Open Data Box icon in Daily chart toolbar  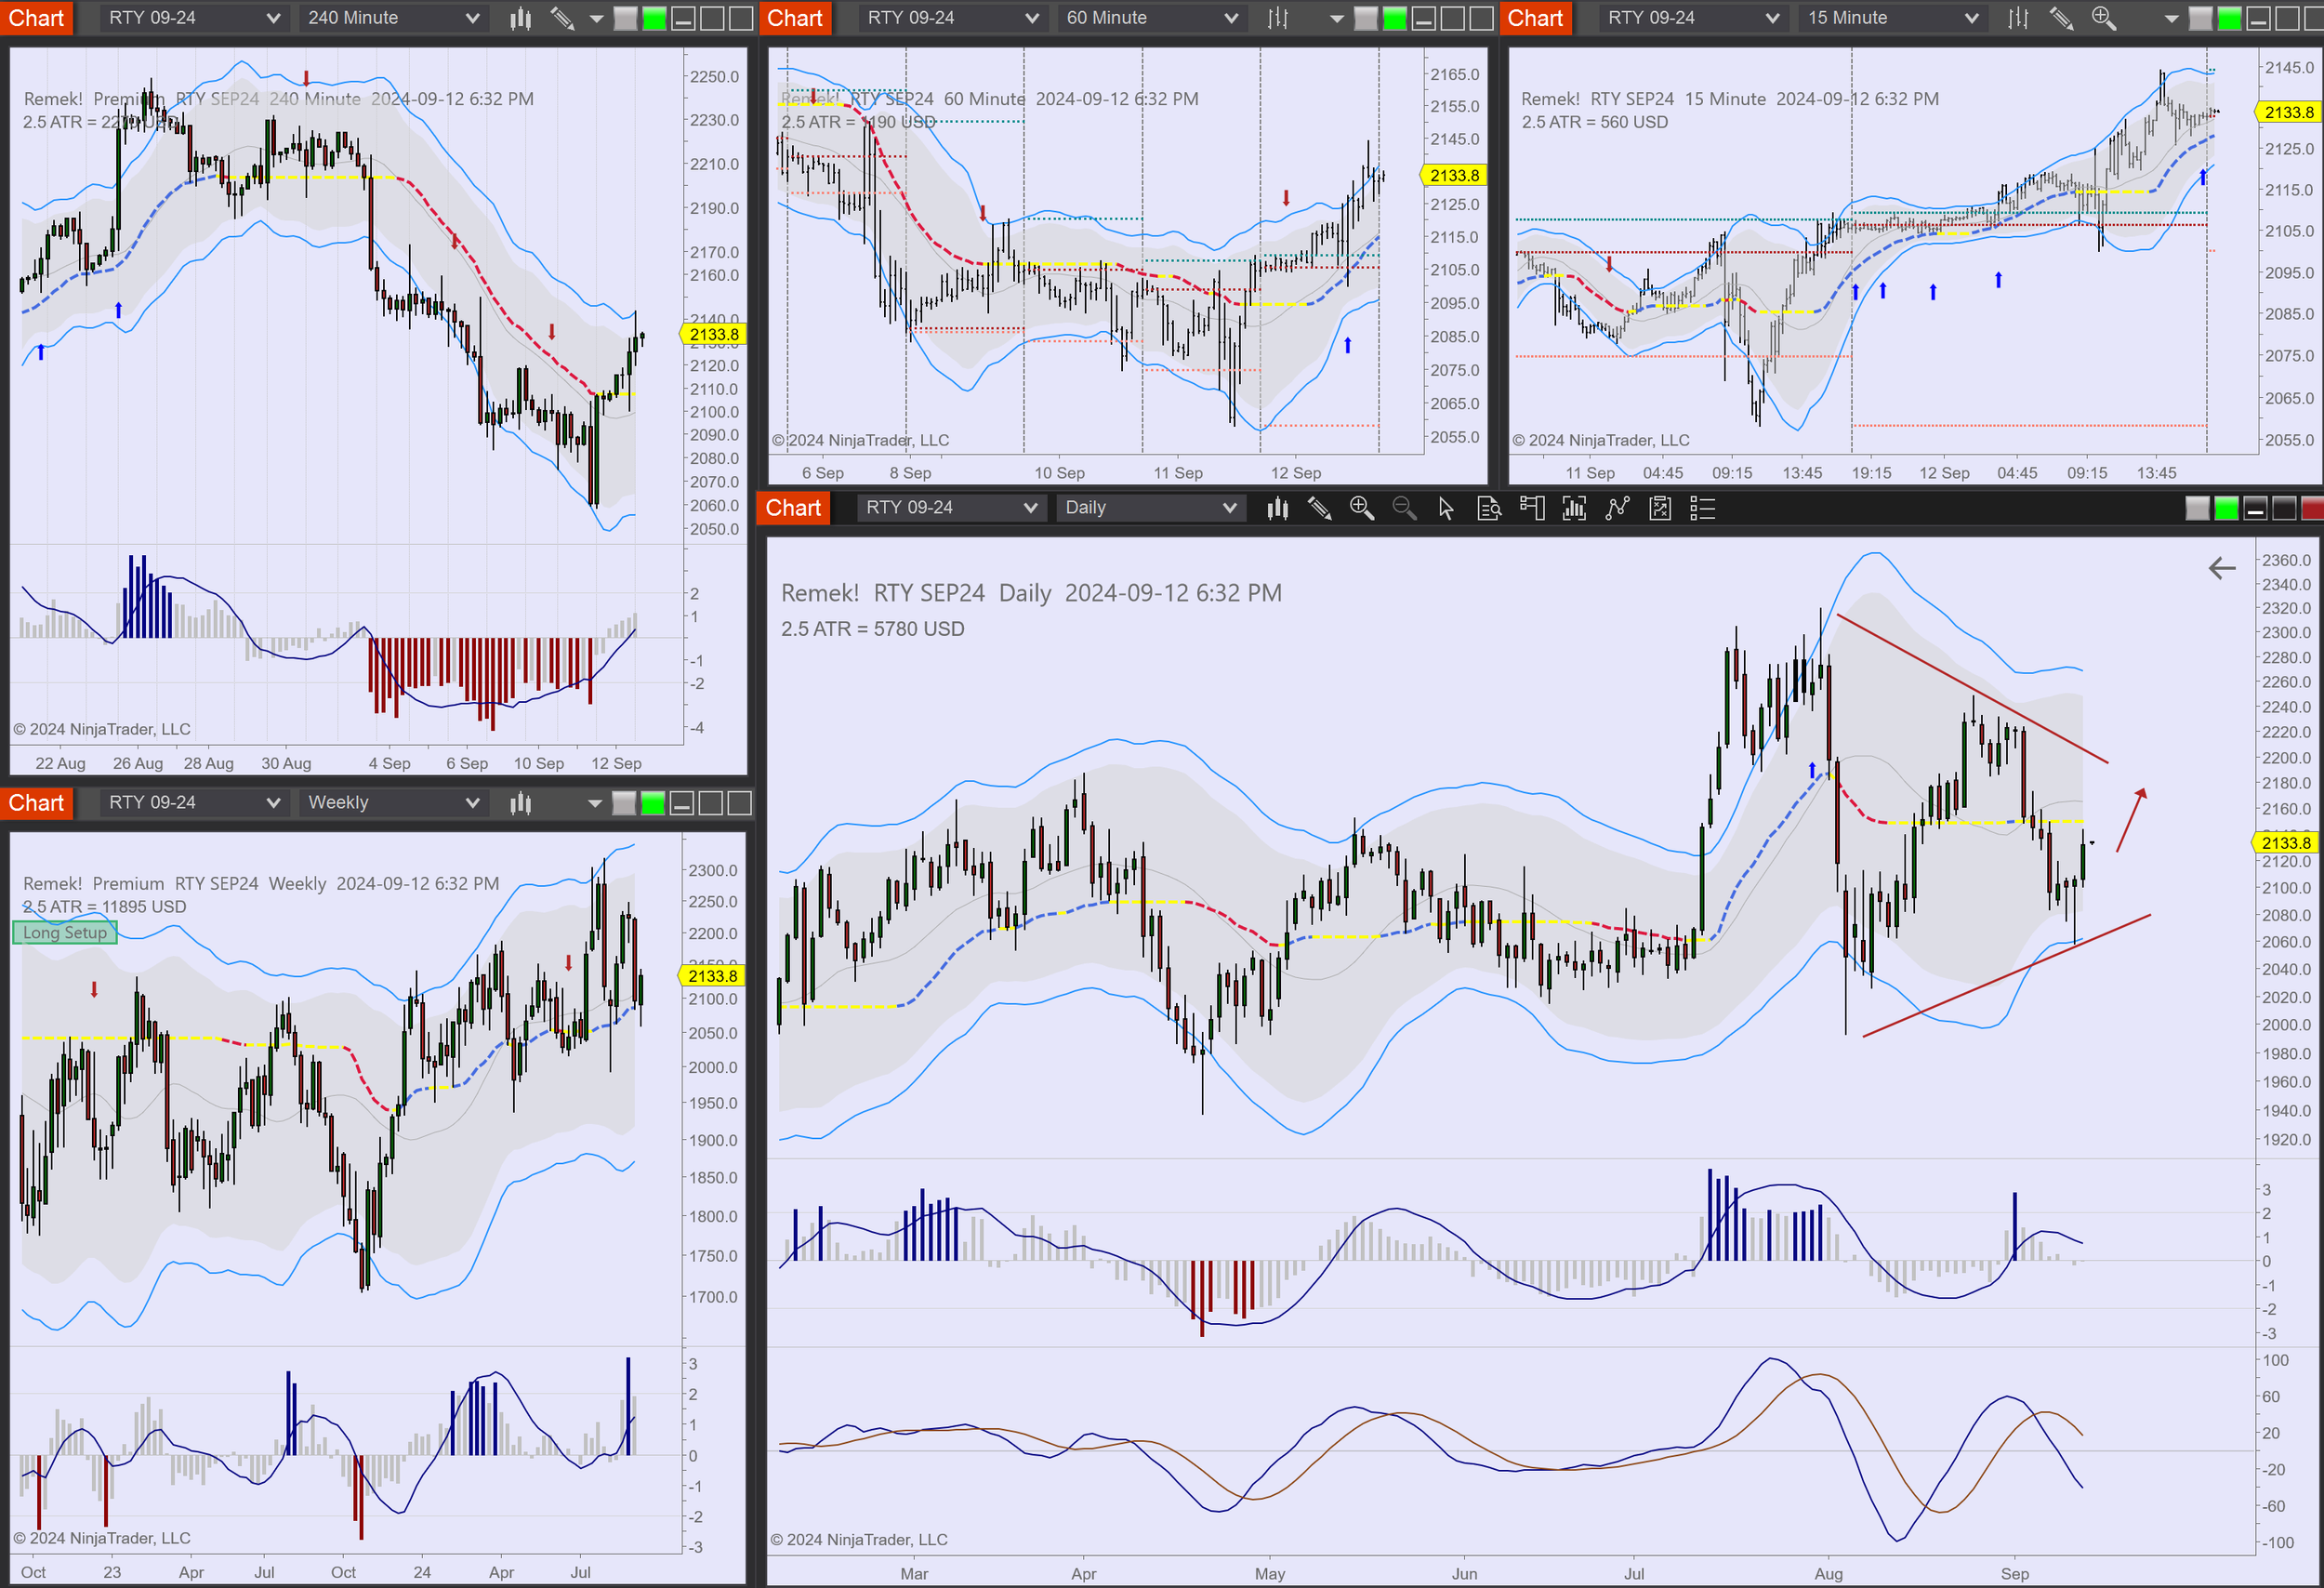coord(1489,508)
